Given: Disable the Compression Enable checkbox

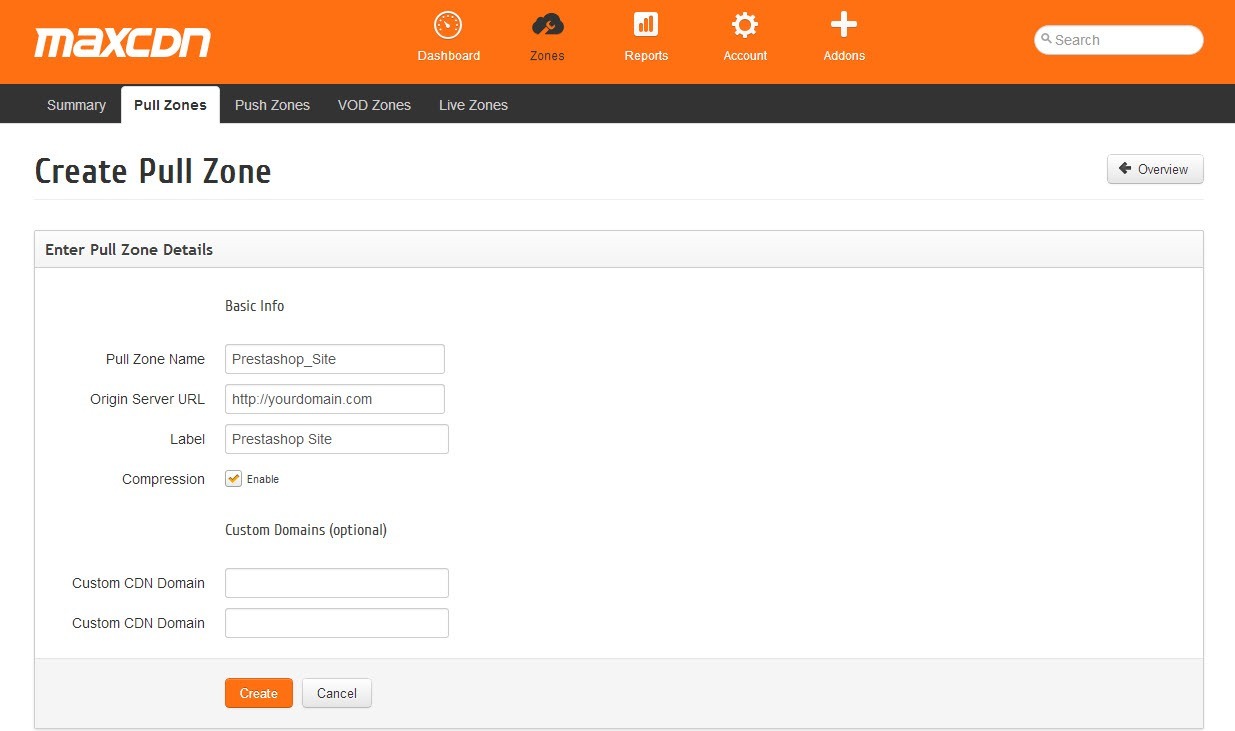Looking at the screenshot, I should pos(233,479).
